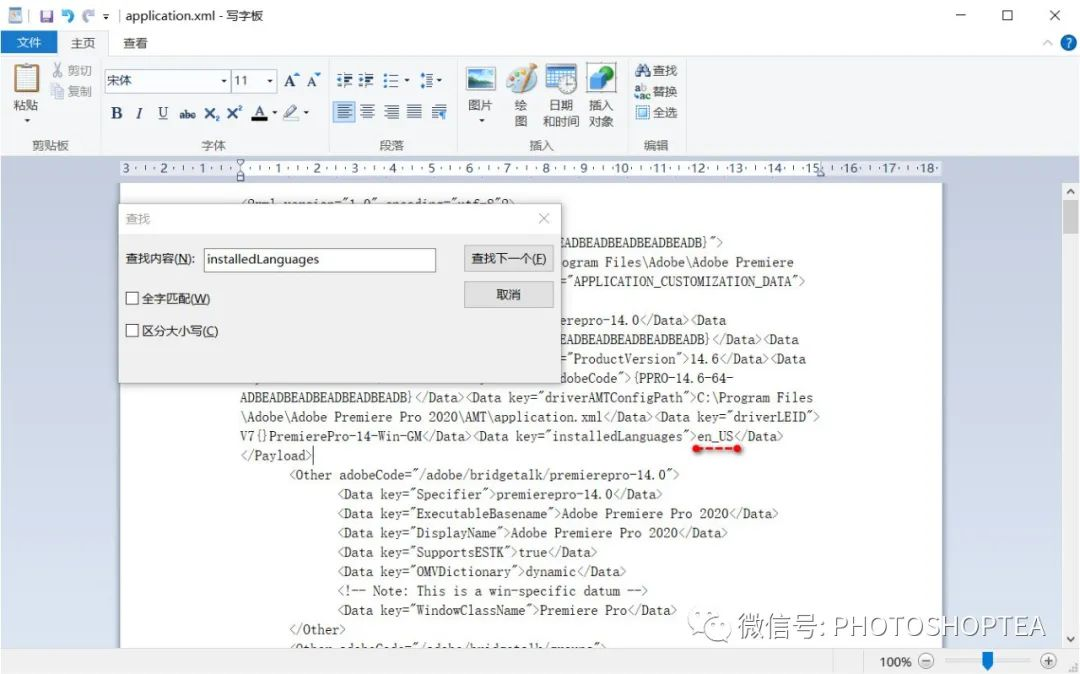Viewport: 1080px width, 674px height.
Task: Open the highlight color dropdown arrow
Action: click(307, 113)
